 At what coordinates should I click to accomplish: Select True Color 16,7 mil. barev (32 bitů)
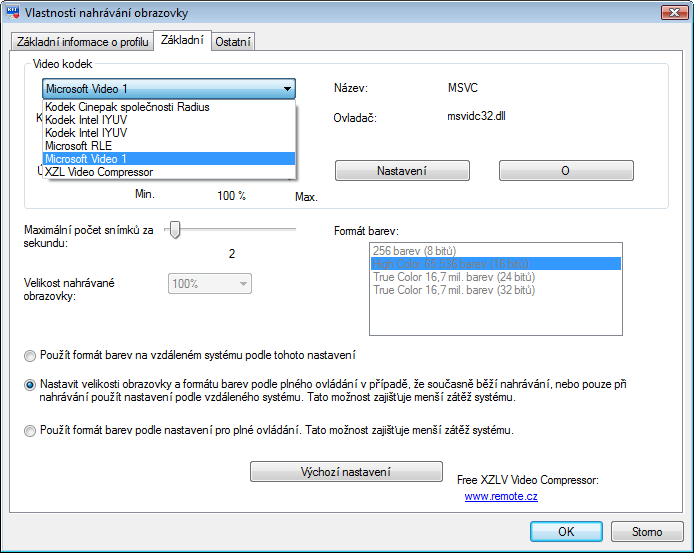496,290
